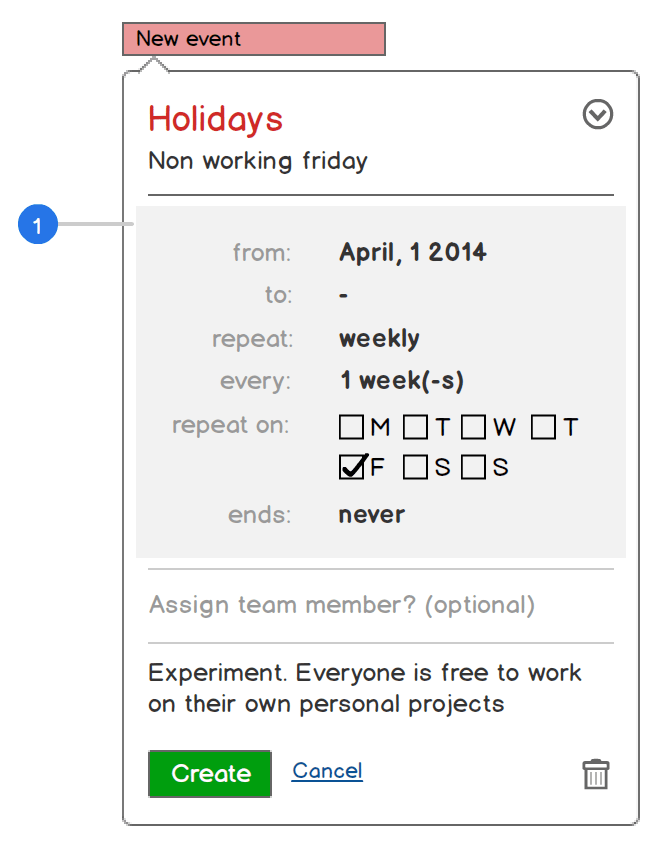Delete the event using the trash icon
The image size is (670, 850).
pyautogui.click(x=595, y=774)
